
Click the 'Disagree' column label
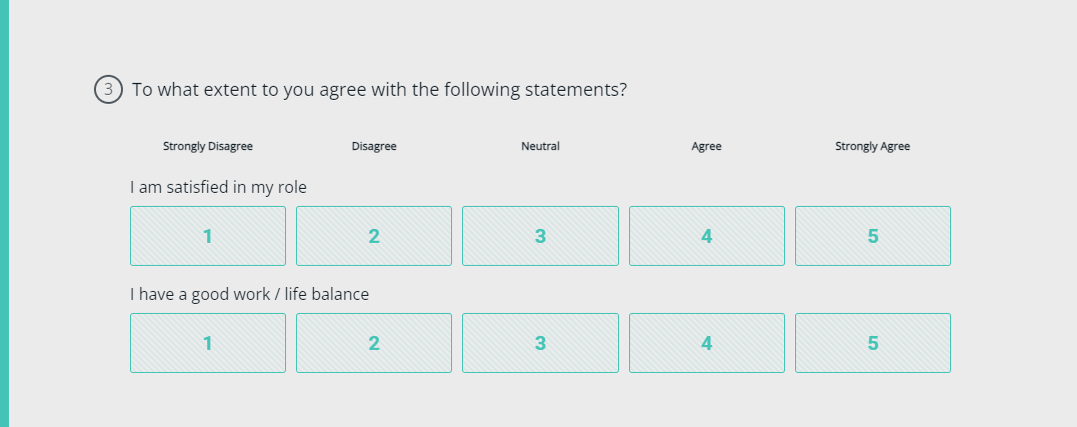374,146
